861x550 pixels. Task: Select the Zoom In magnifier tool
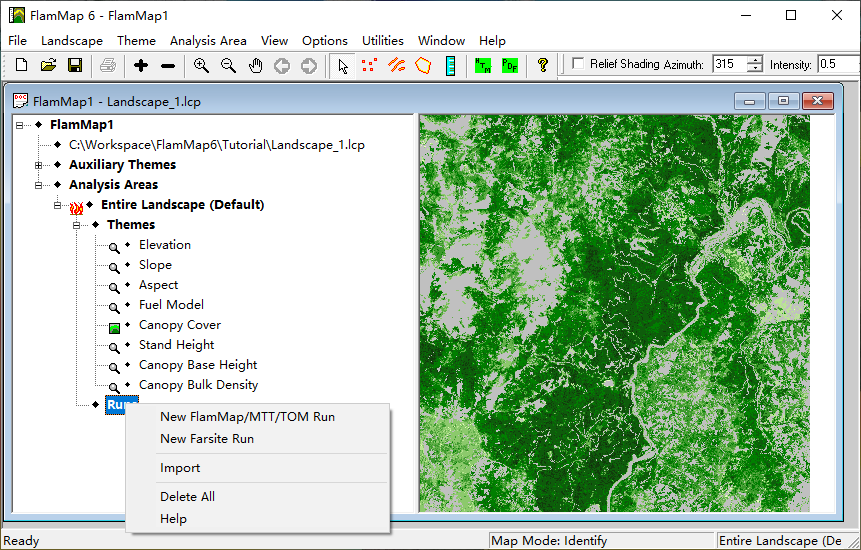pos(201,65)
